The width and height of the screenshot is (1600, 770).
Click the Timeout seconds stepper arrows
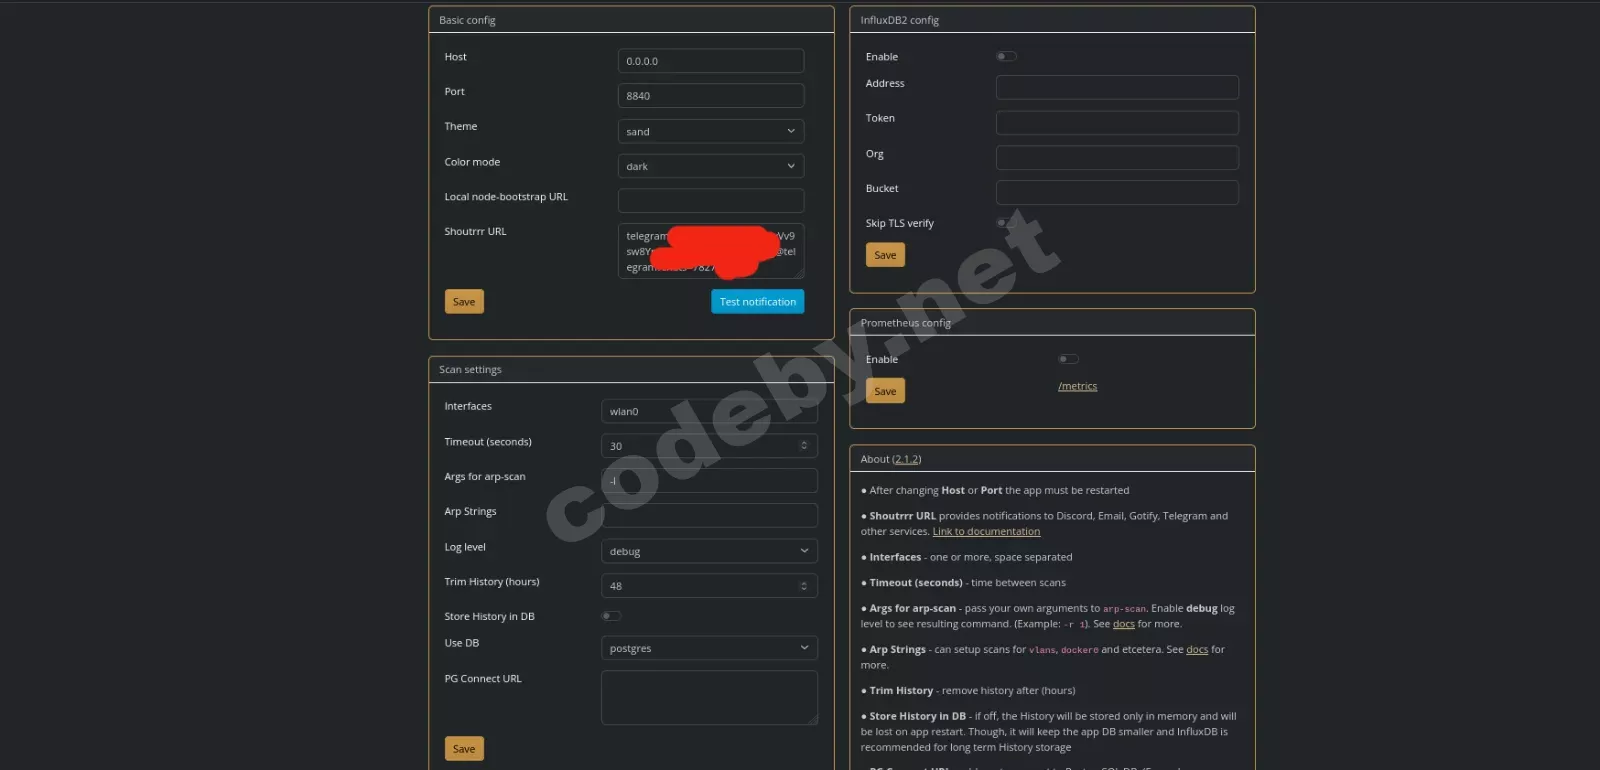click(804, 446)
